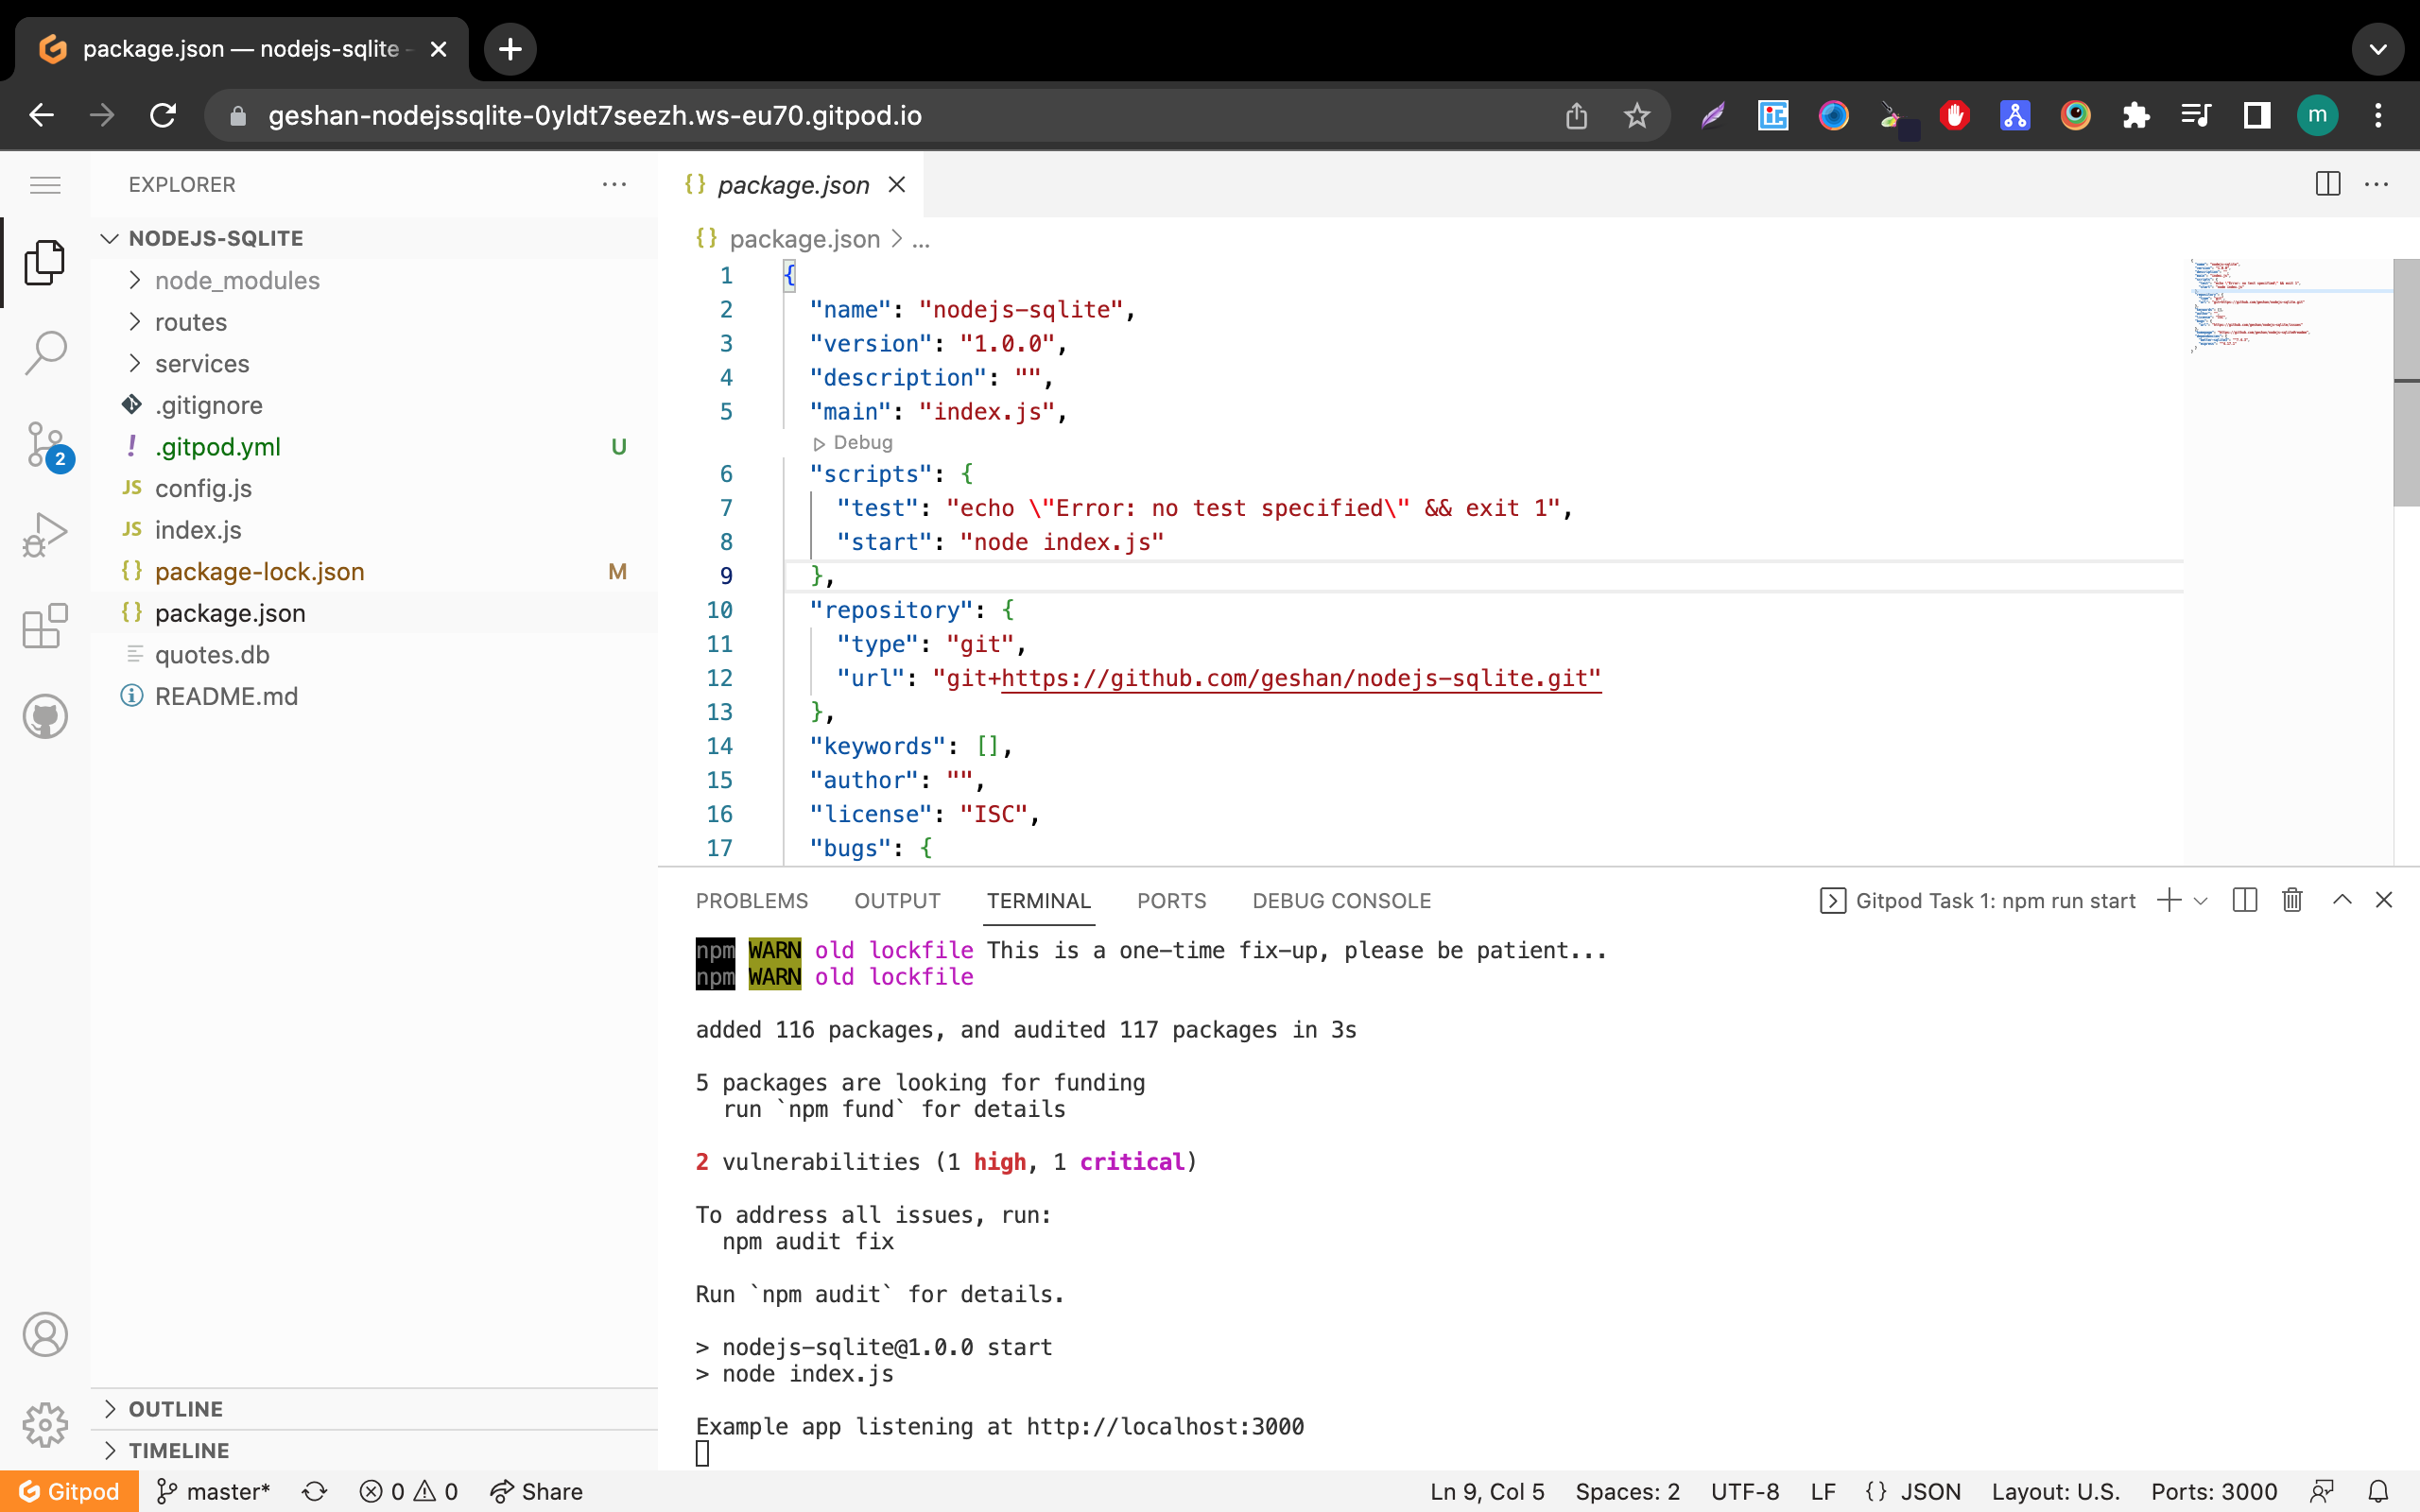The width and height of the screenshot is (2420, 1512).
Task: Expand the node_modules folder
Action: (x=136, y=280)
